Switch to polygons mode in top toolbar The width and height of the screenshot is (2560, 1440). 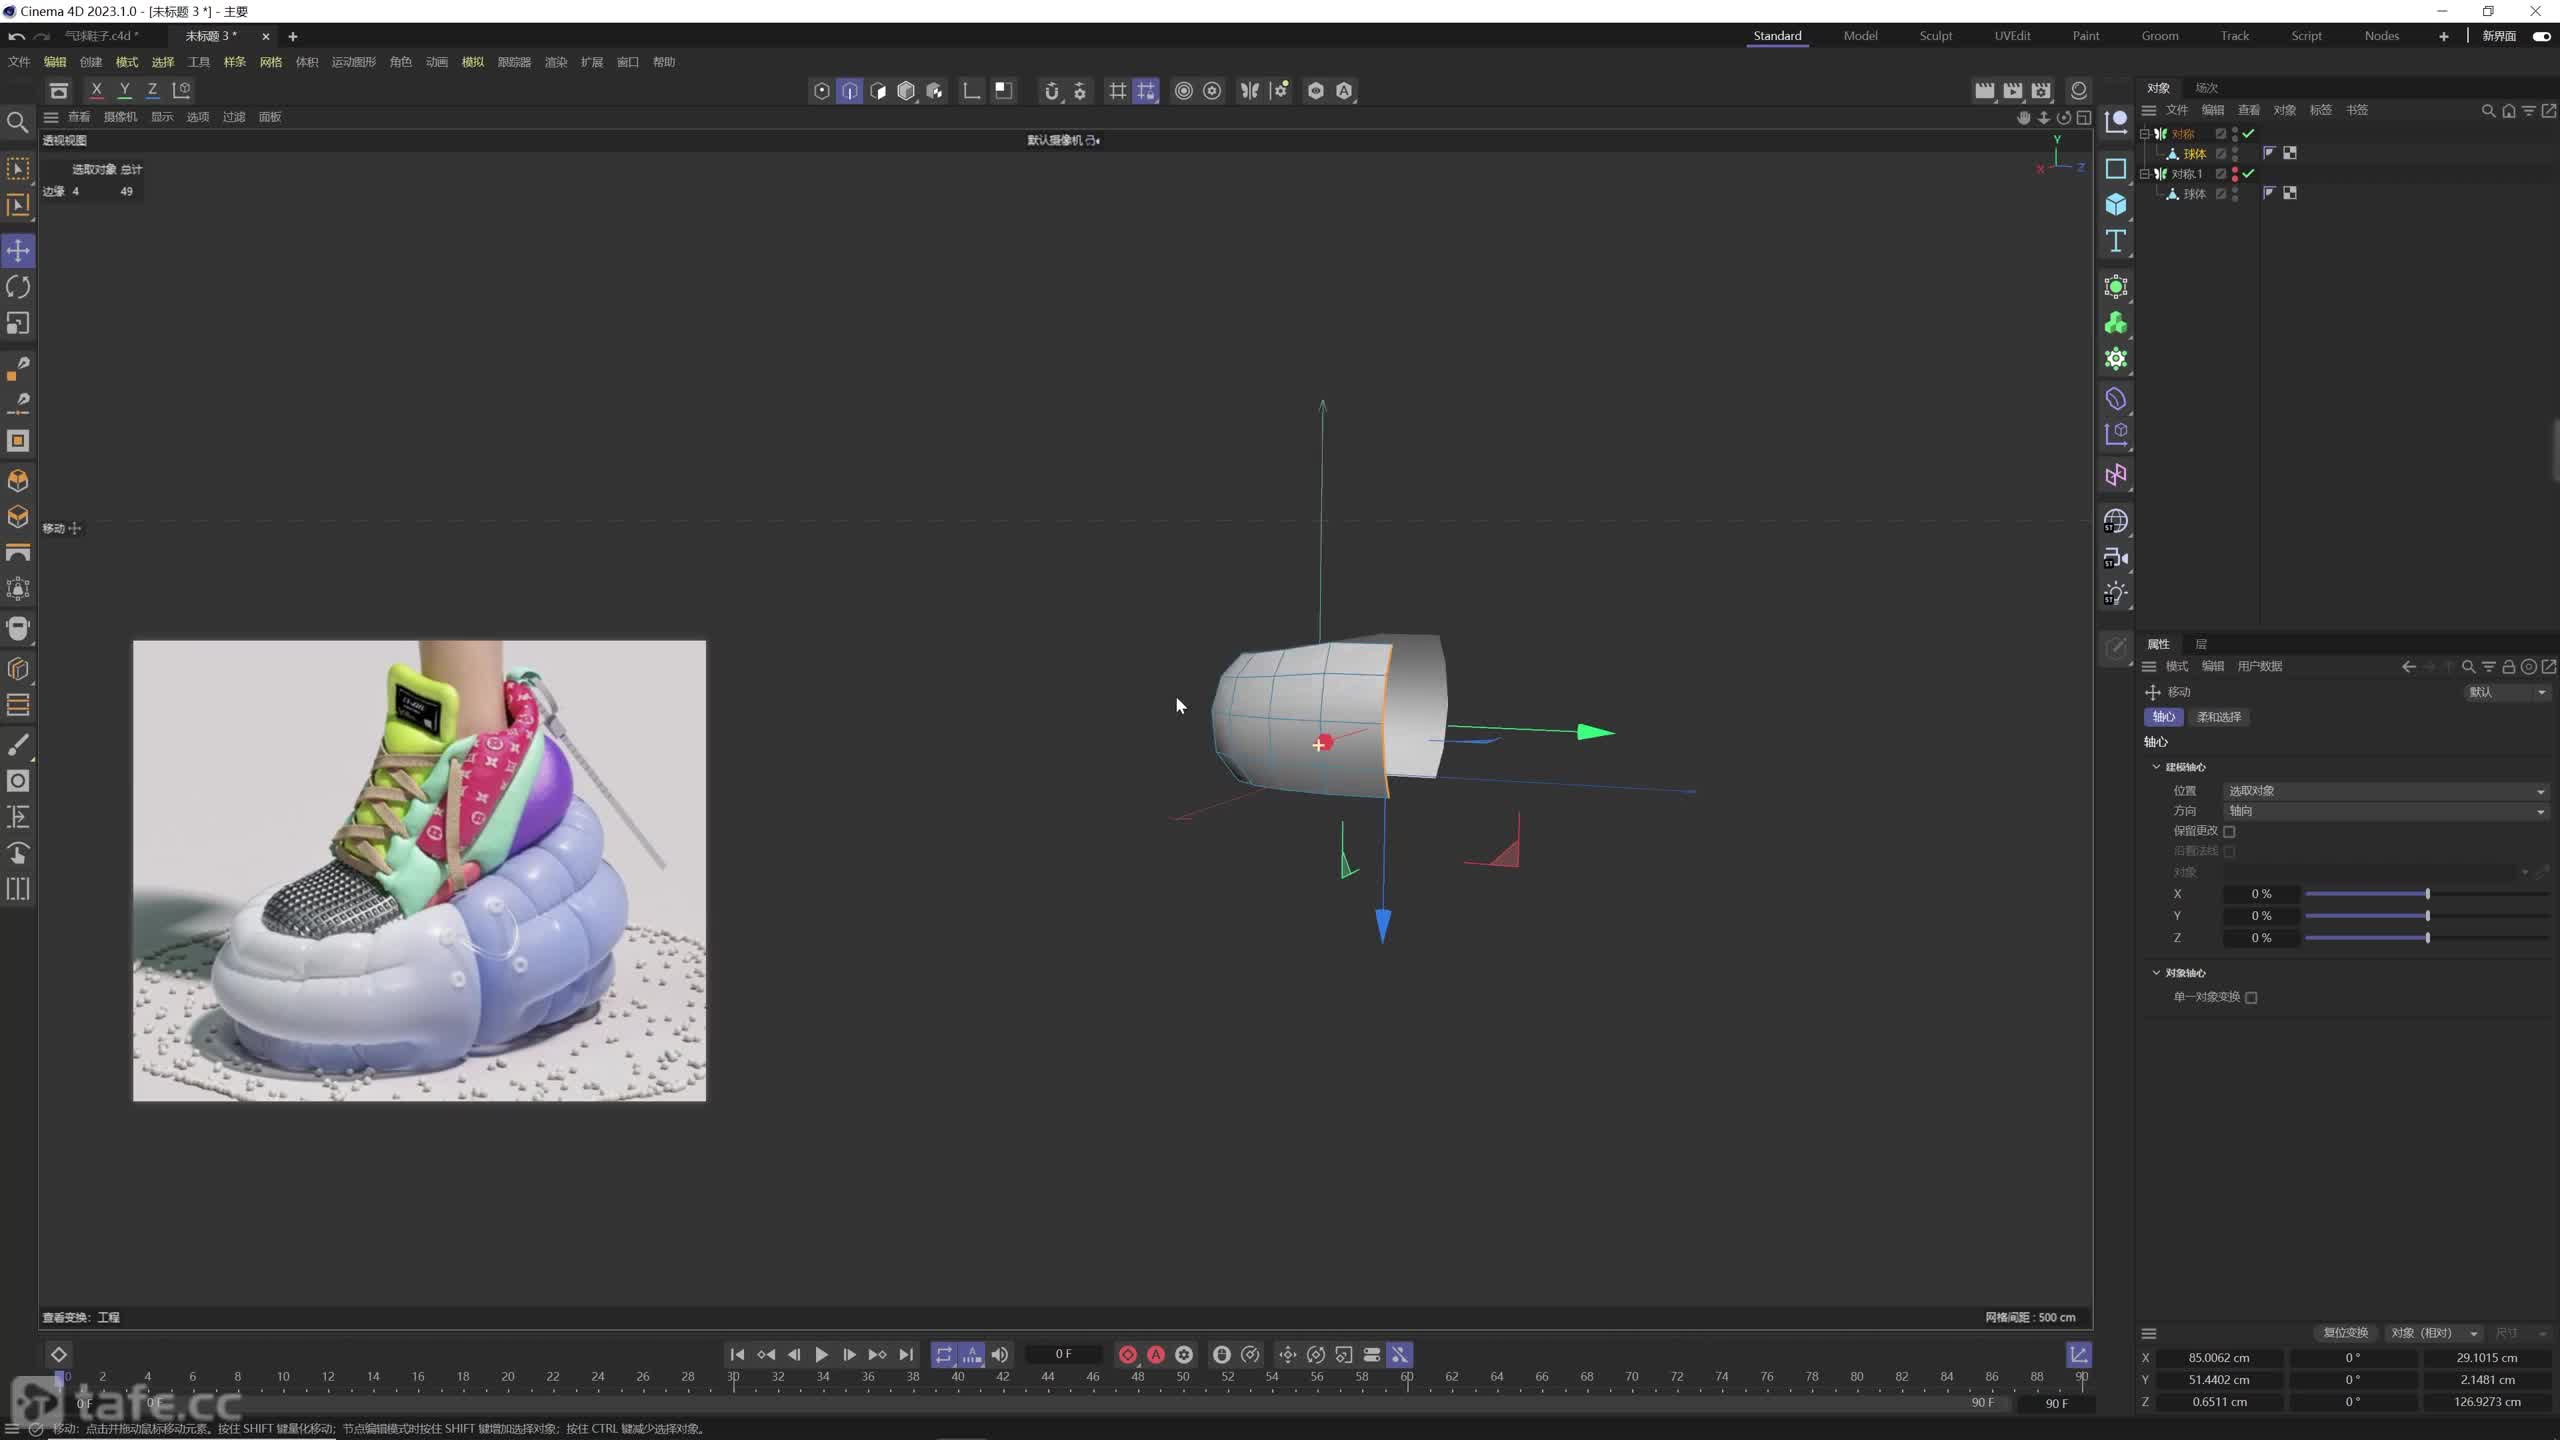(877, 91)
